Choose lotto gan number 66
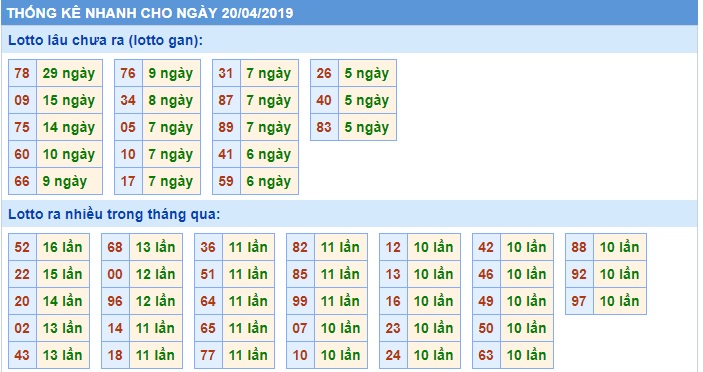Viewport: 703px width, 372px height. coord(22,181)
